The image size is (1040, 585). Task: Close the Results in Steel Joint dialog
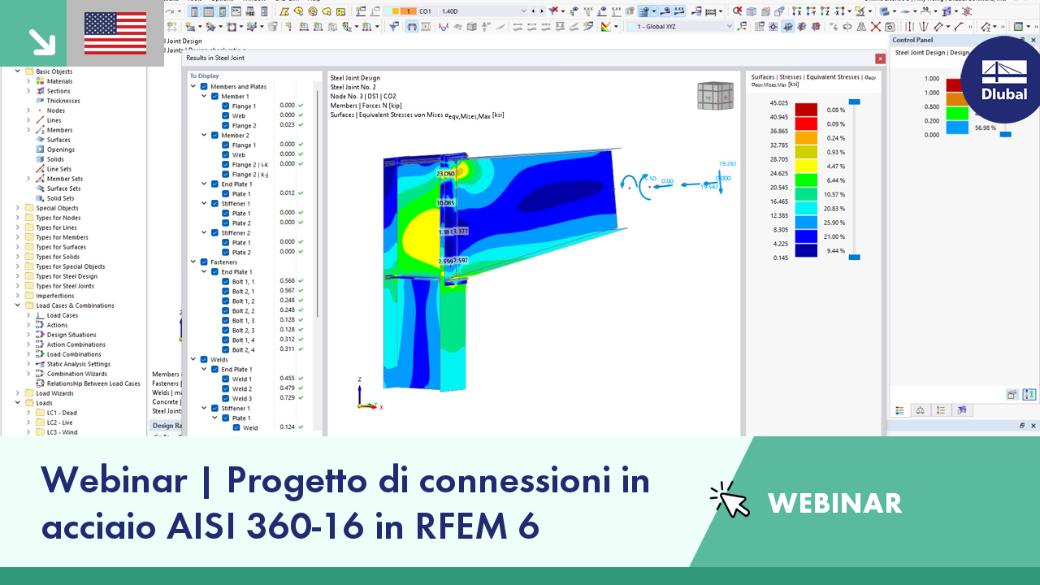880,58
